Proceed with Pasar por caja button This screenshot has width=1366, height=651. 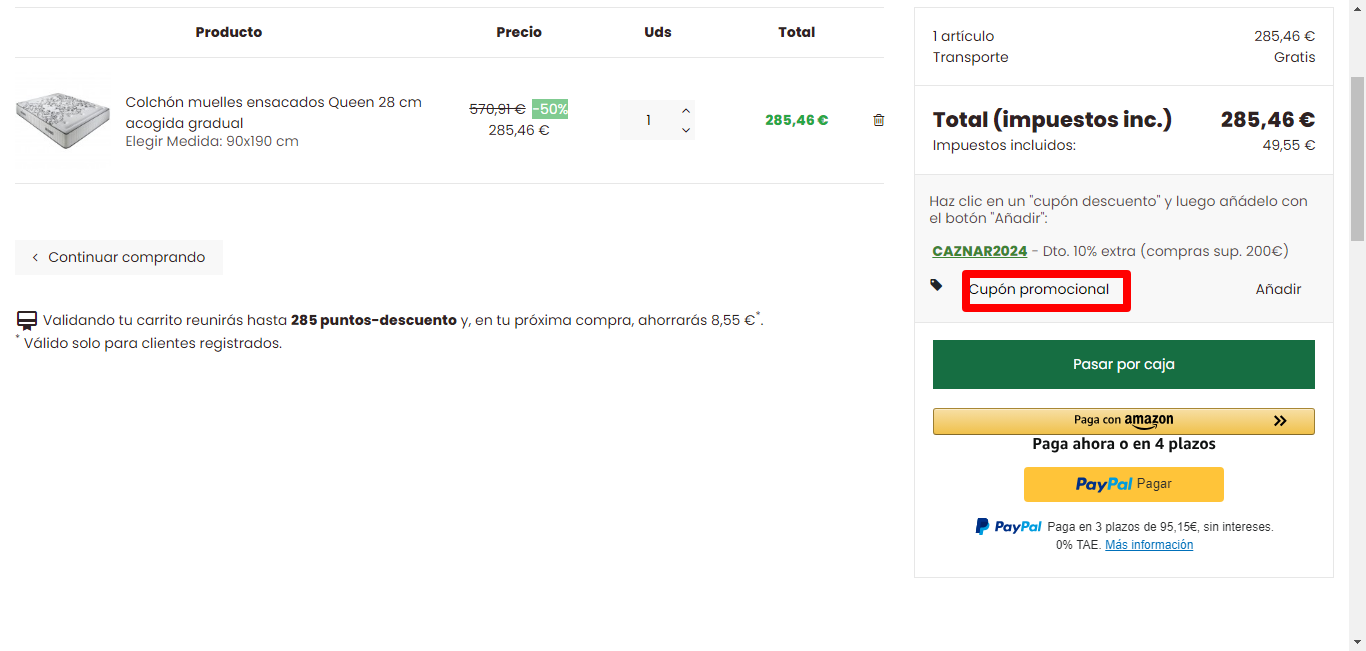pyautogui.click(x=1124, y=364)
